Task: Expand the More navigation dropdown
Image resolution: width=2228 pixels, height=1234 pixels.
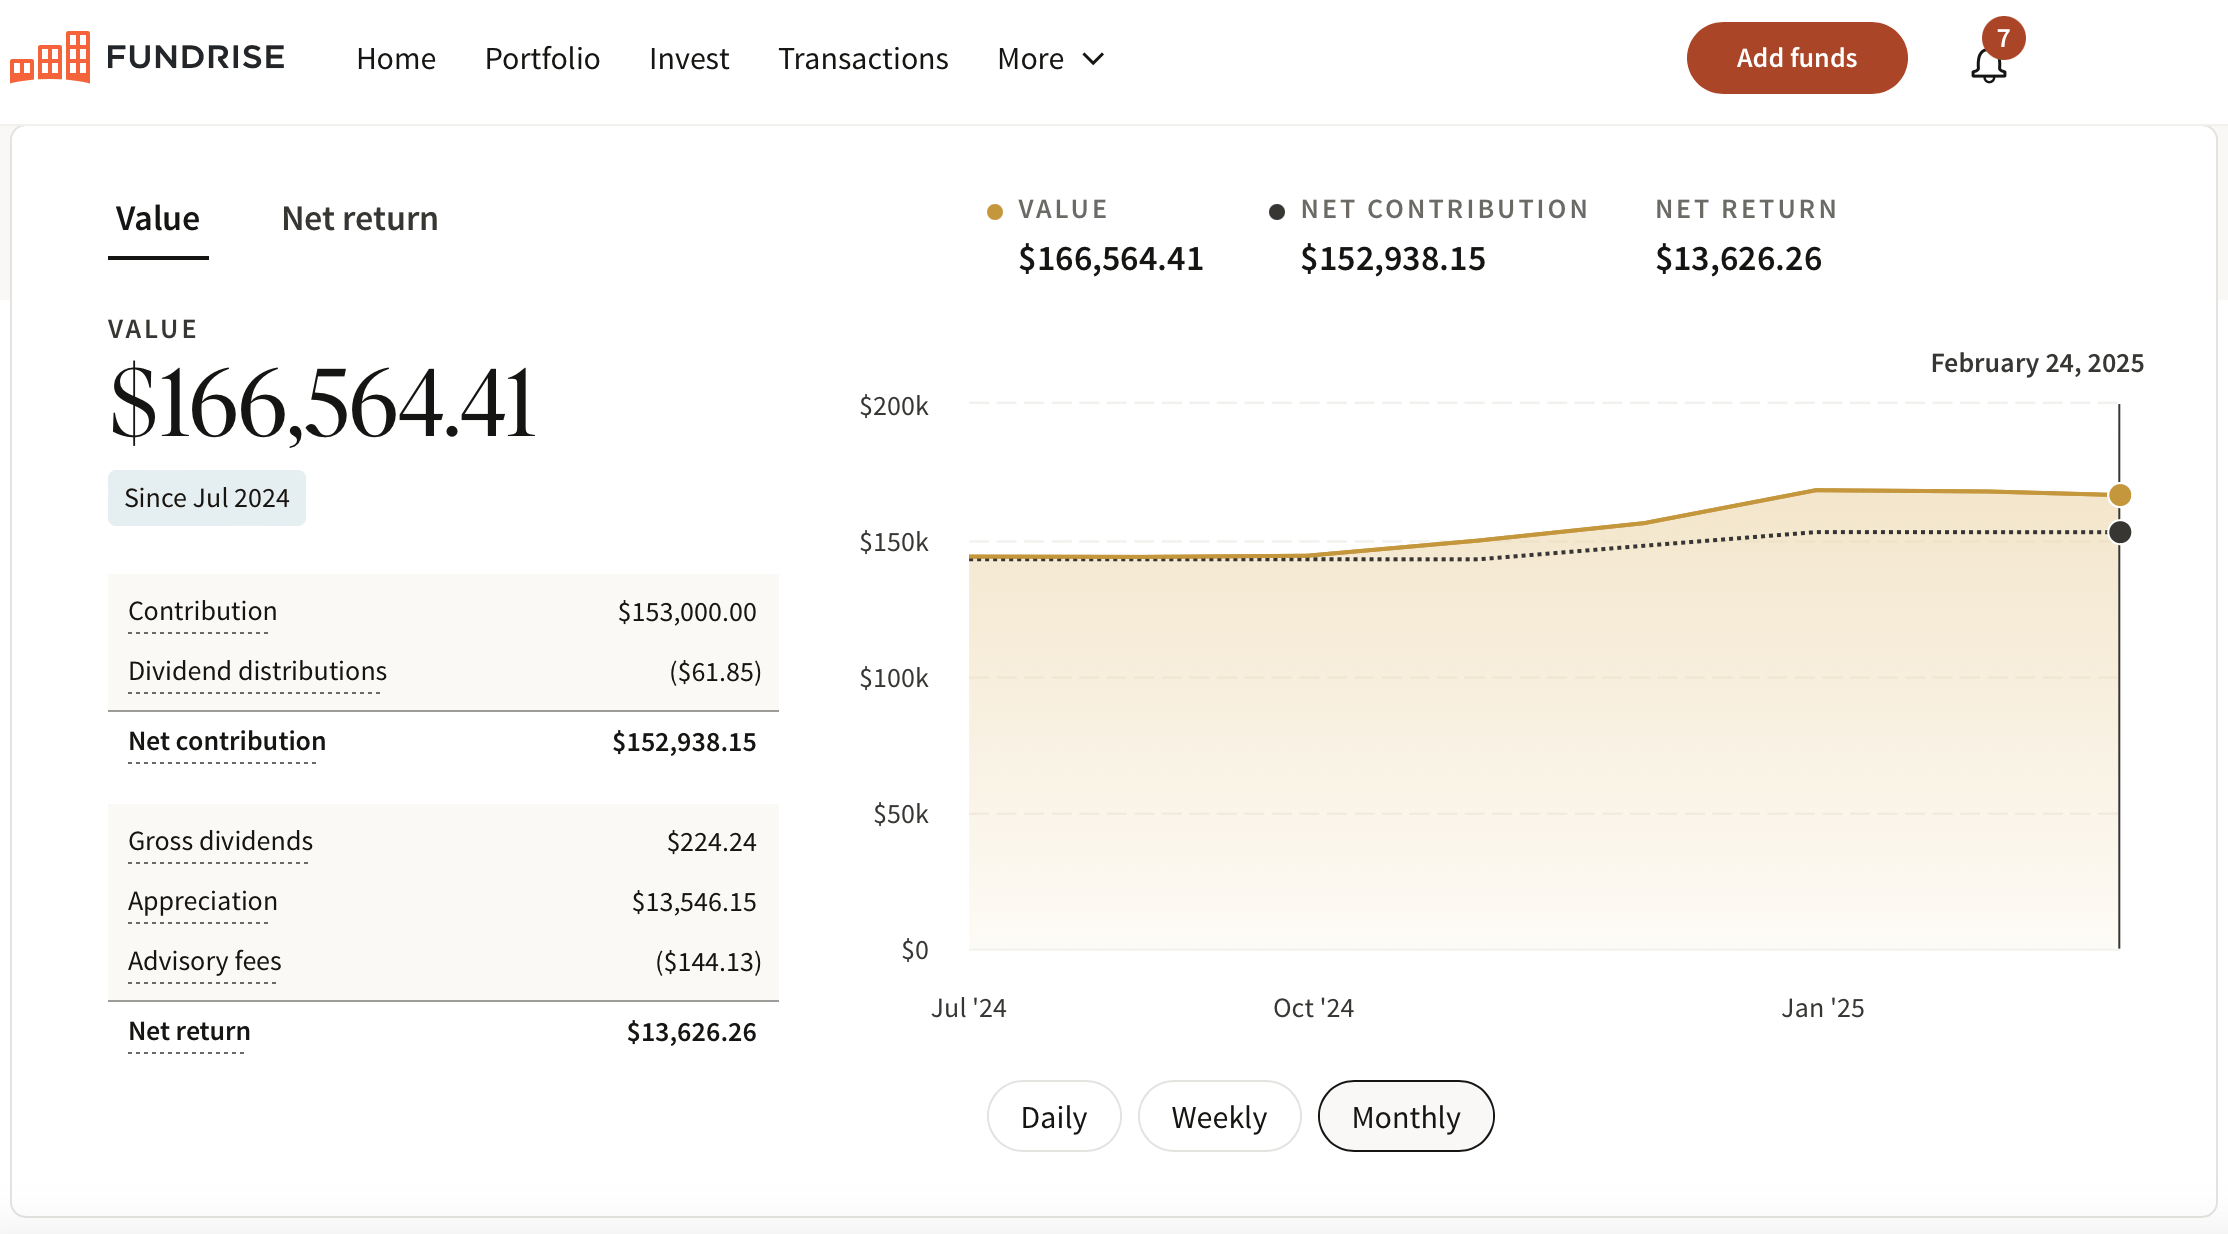Action: point(1052,56)
